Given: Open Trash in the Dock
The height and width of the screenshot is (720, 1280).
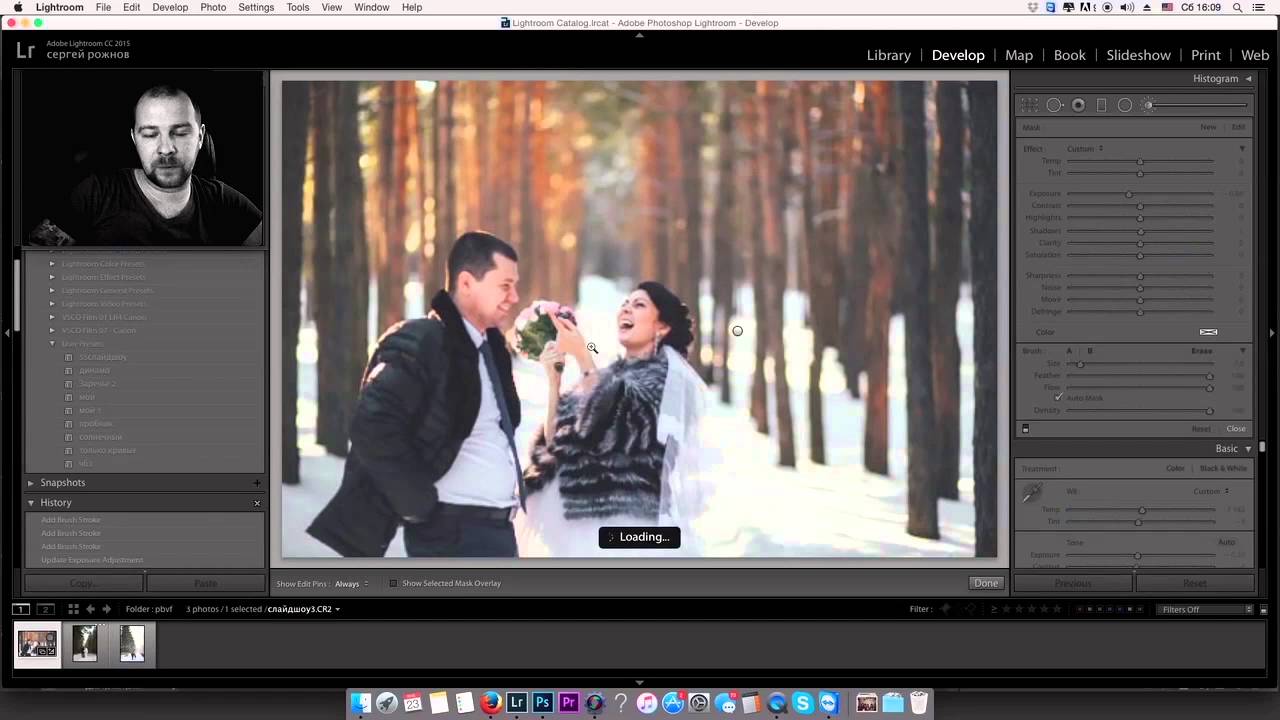Looking at the screenshot, I should [919, 703].
